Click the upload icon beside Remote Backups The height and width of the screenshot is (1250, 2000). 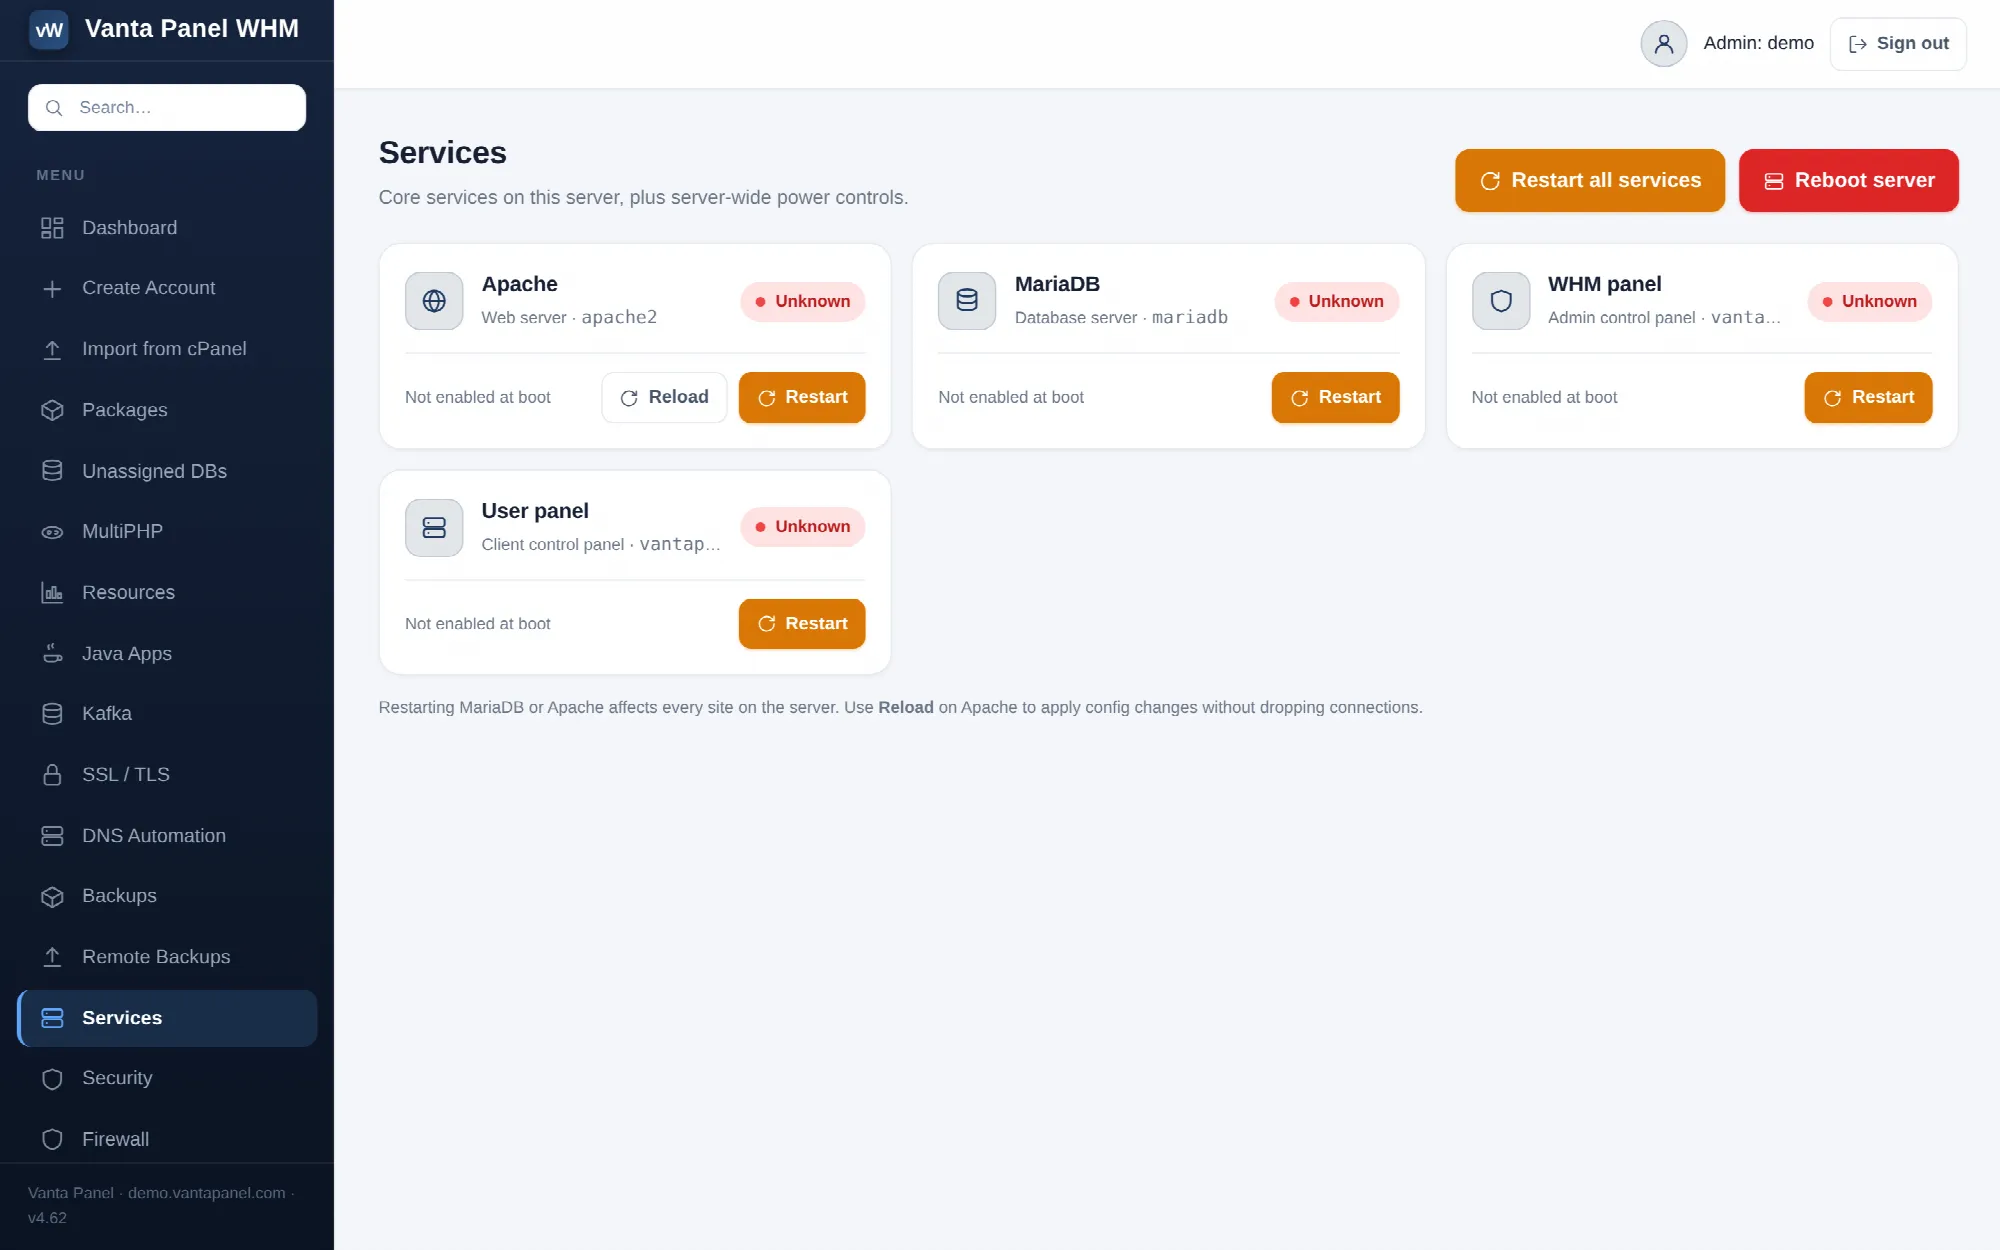(52, 957)
